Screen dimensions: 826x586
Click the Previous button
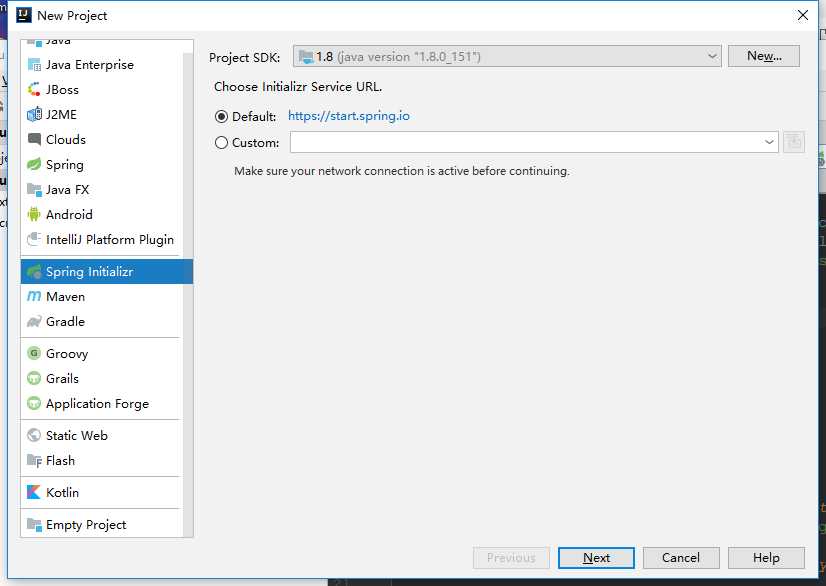(x=511, y=558)
